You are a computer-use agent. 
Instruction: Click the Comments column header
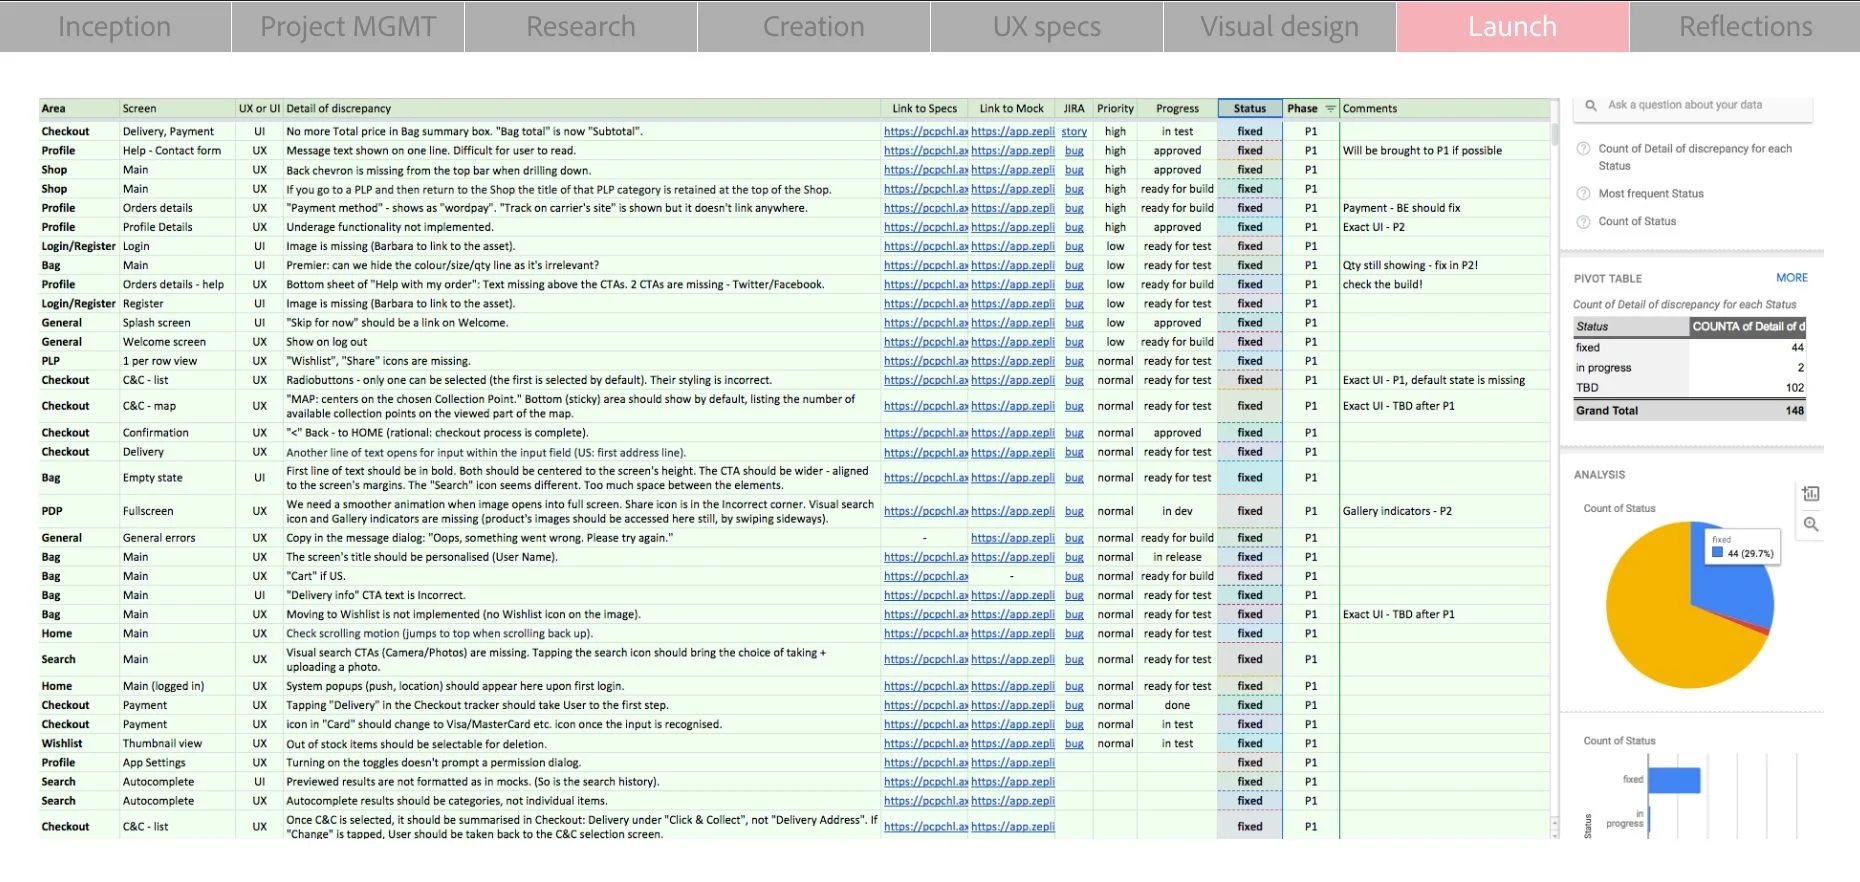[x=1444, y=109]
